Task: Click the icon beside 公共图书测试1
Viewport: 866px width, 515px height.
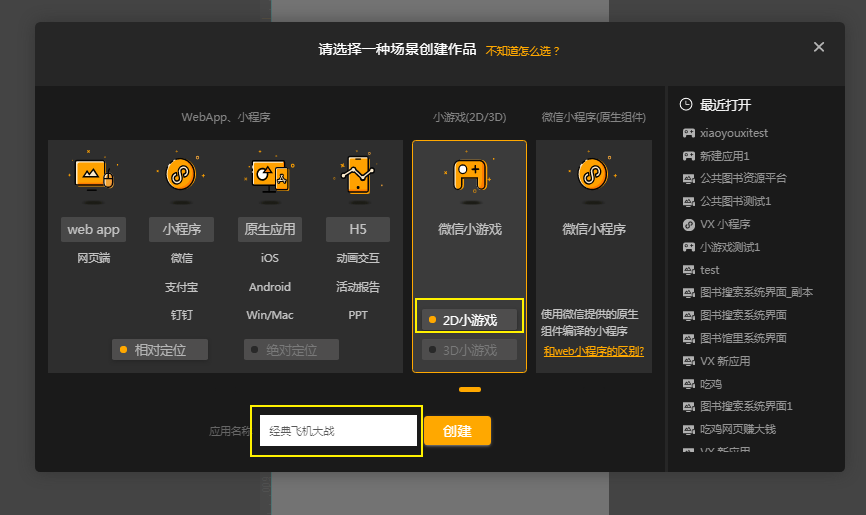Action: [x=689, y=202]
